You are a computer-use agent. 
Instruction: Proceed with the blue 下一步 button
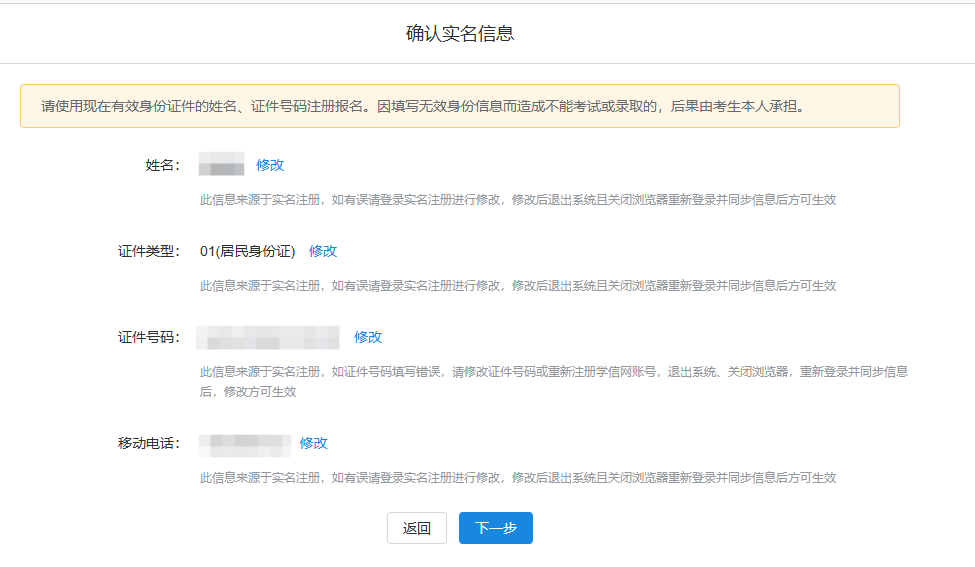coord(495,528)
